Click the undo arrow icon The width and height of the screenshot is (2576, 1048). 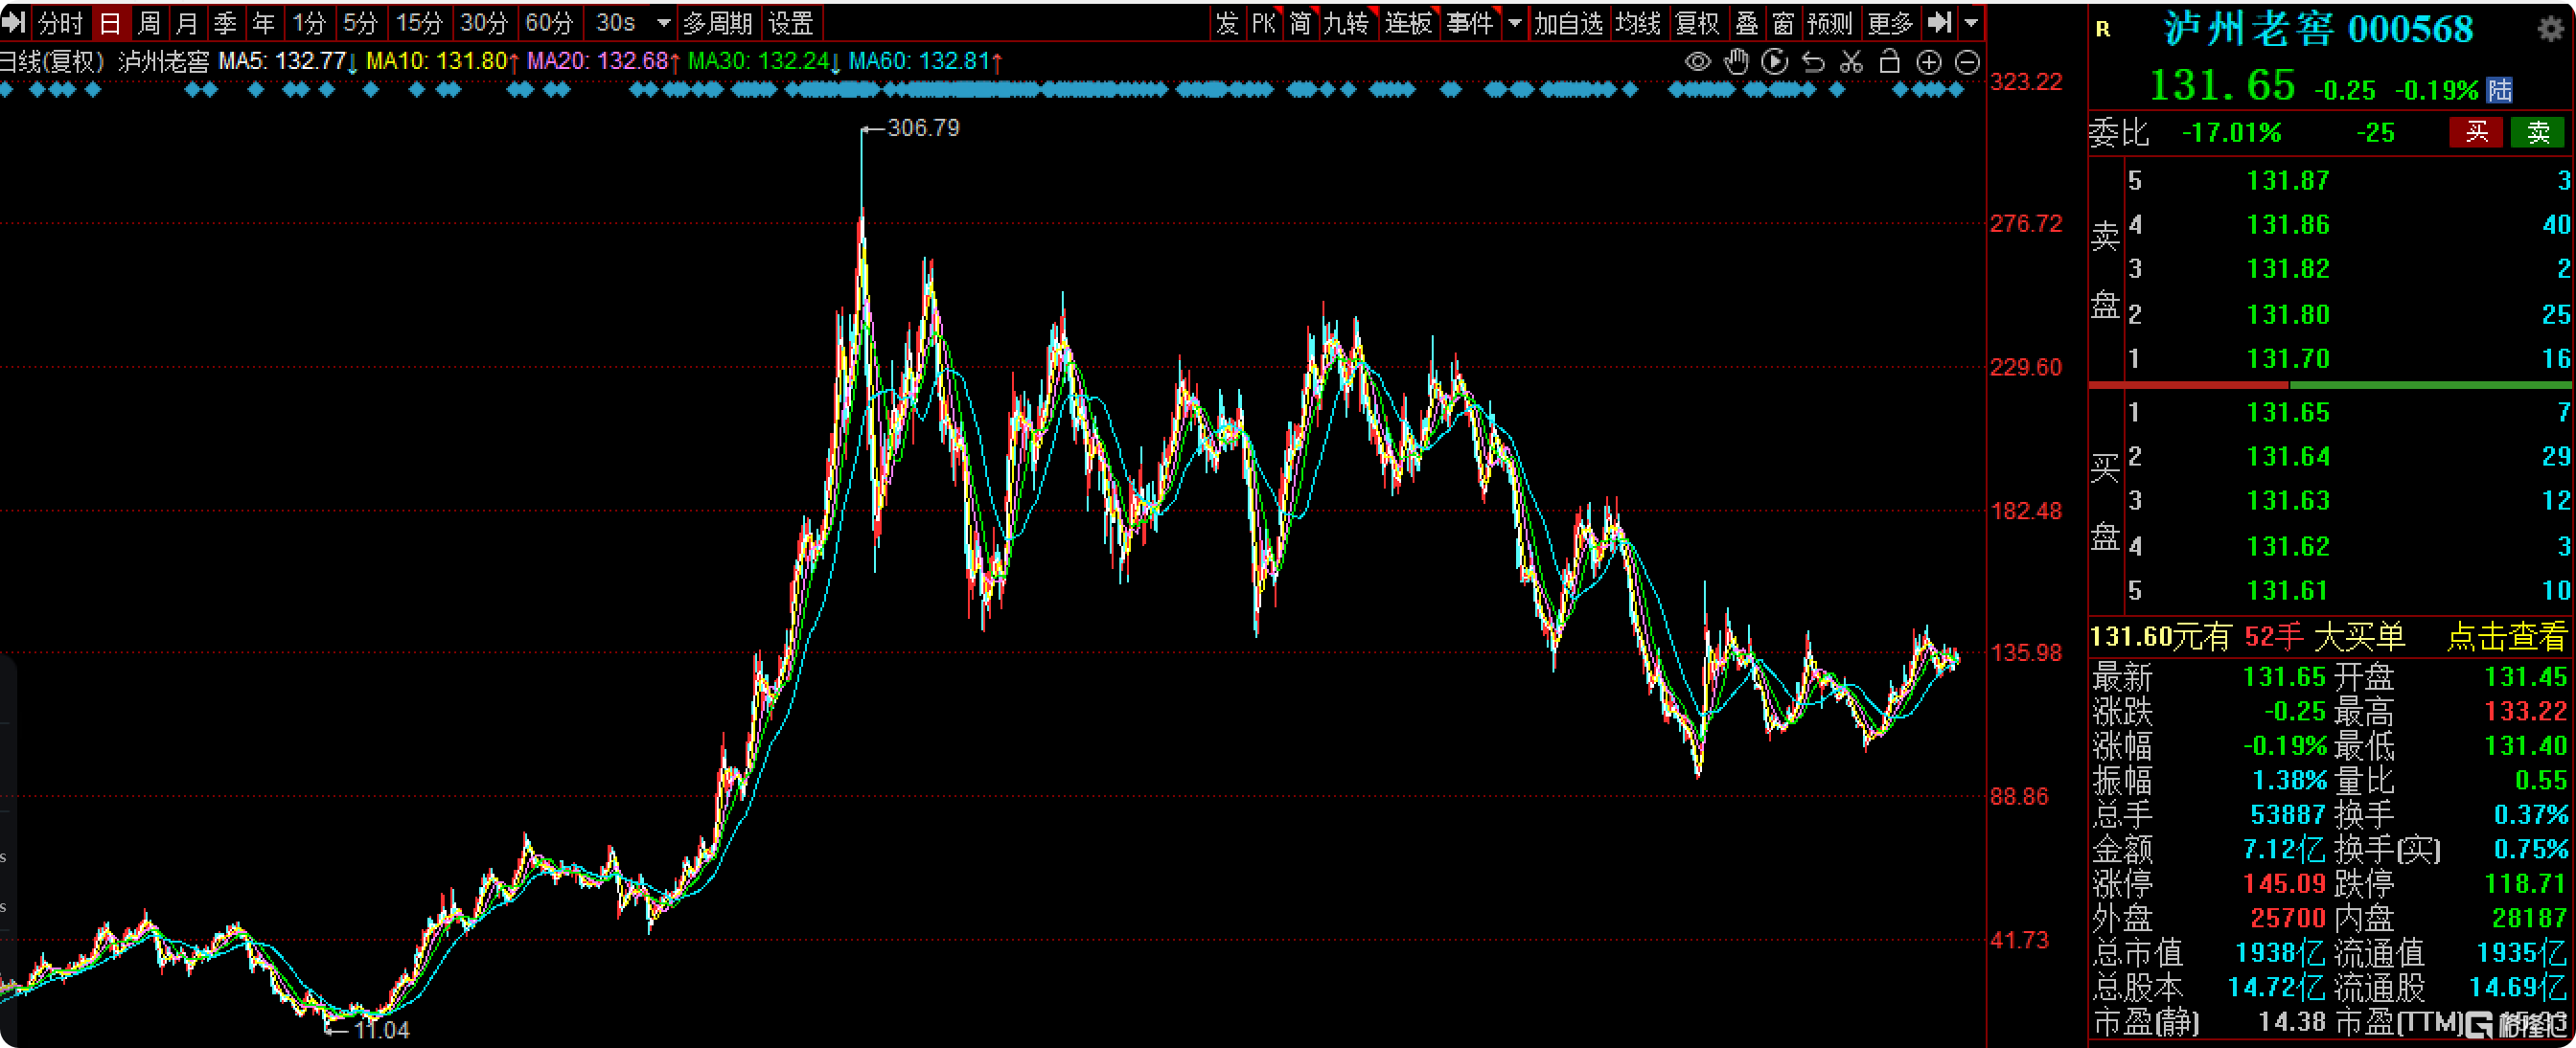[x=1813, y=62]
